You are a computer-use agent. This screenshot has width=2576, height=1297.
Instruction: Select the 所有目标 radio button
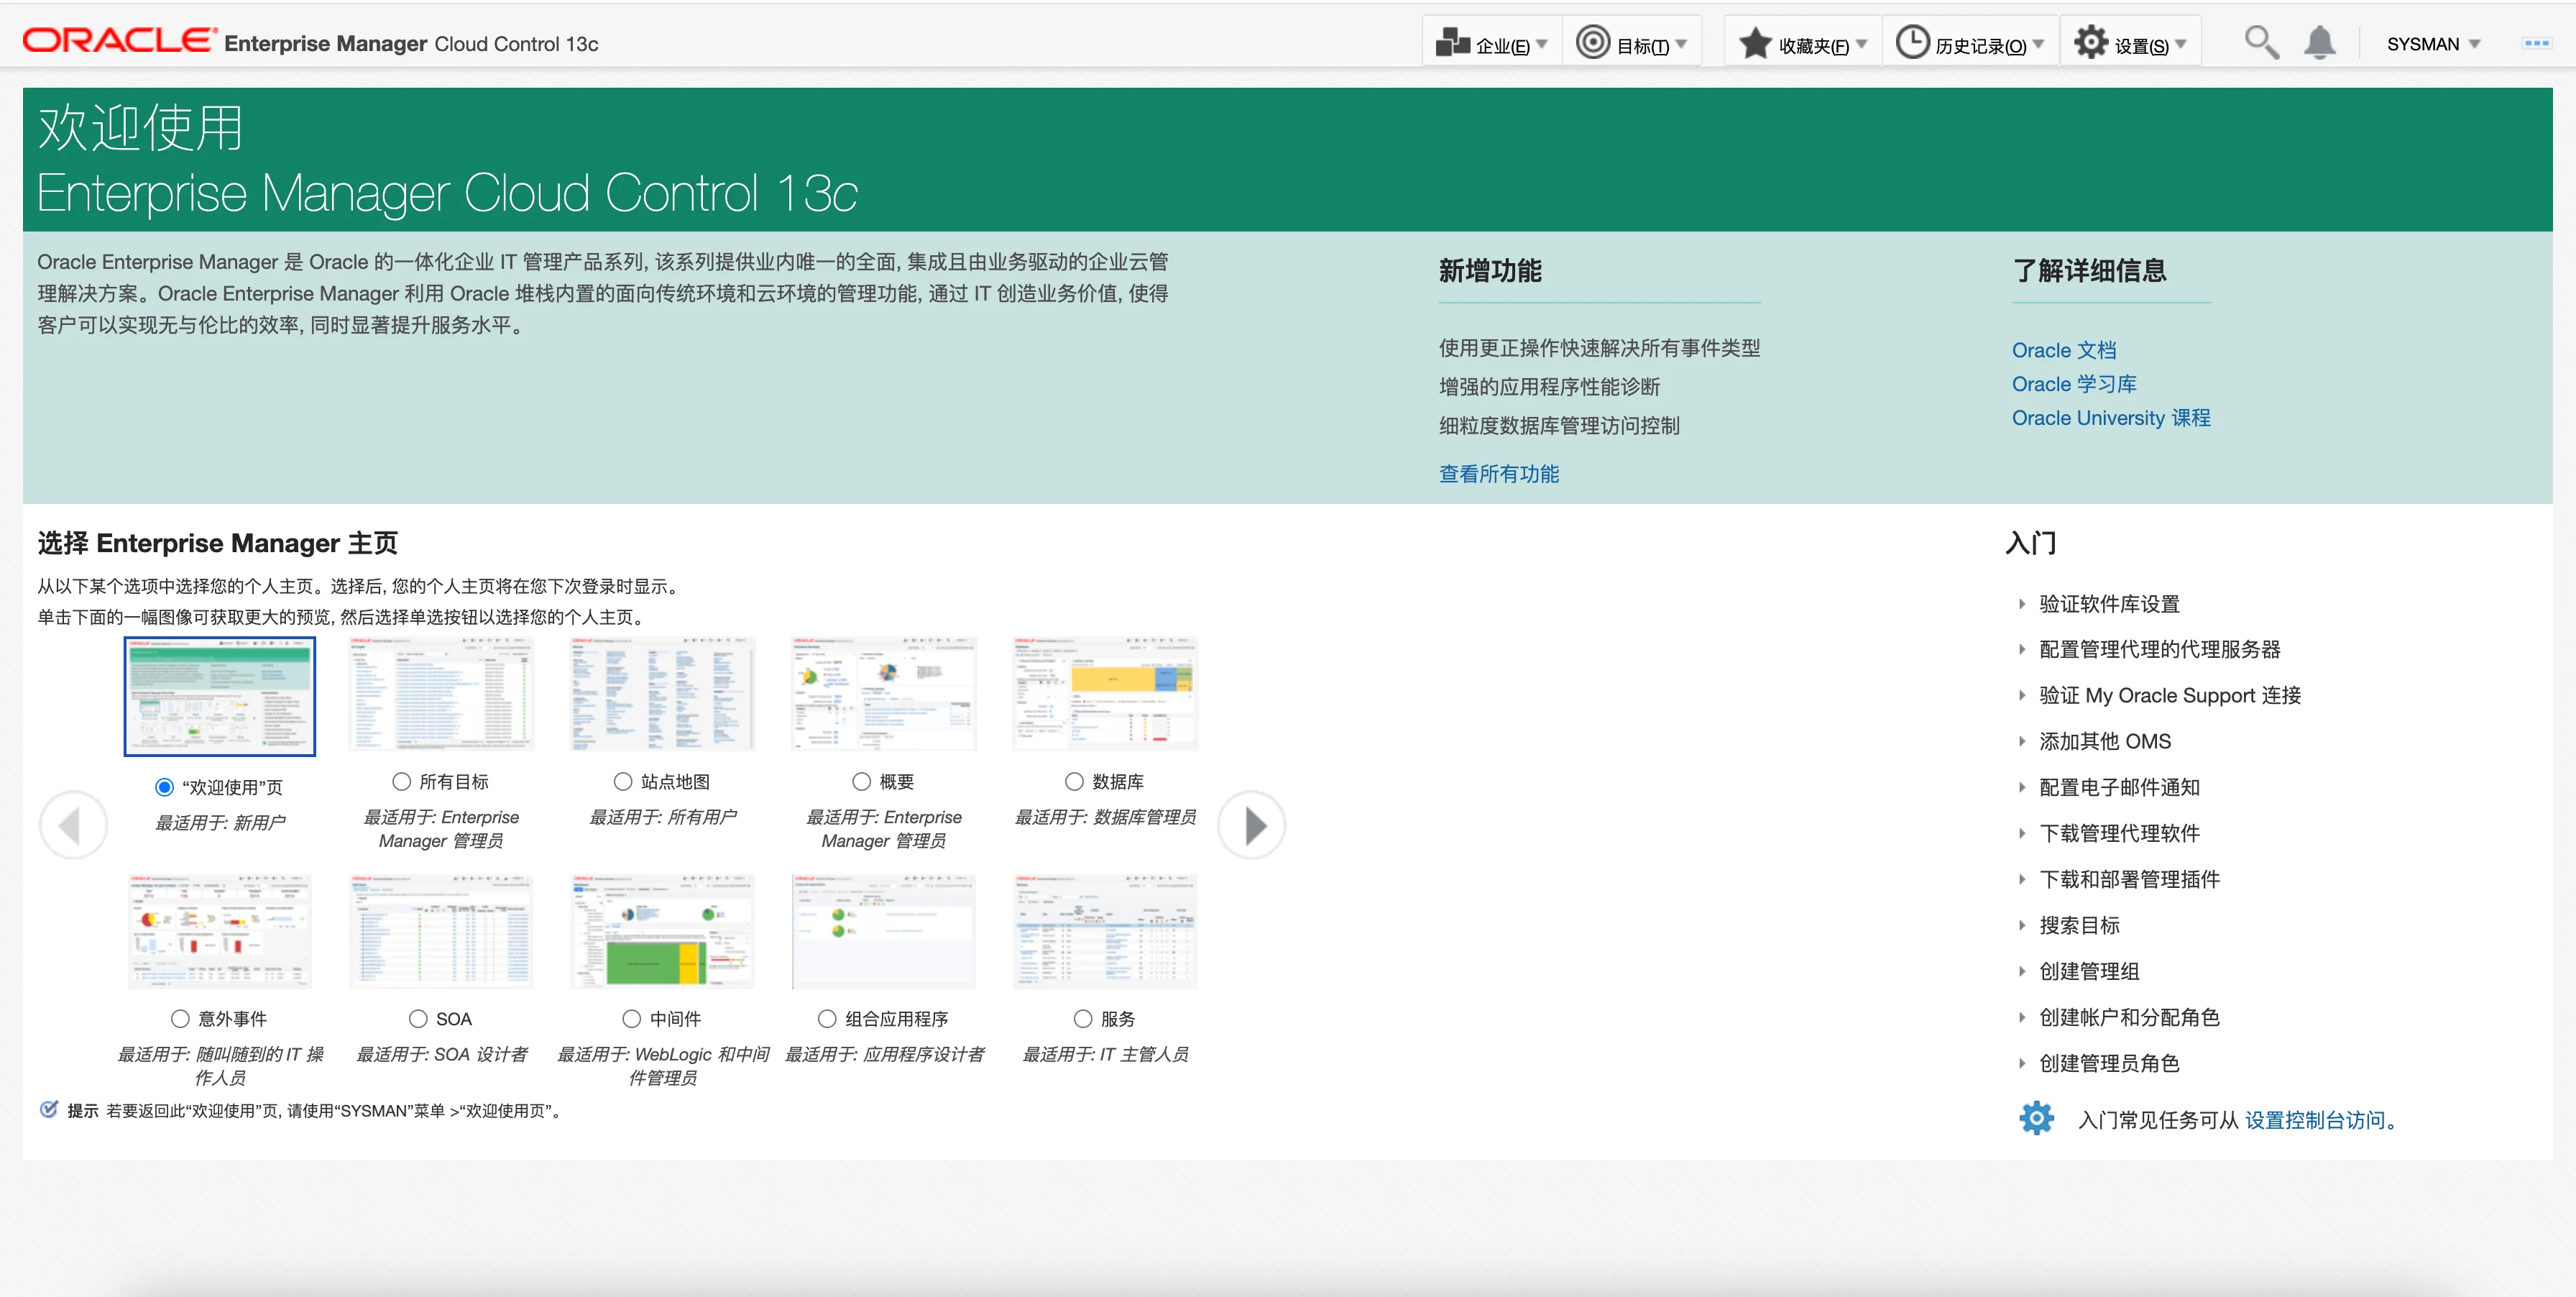402,781
